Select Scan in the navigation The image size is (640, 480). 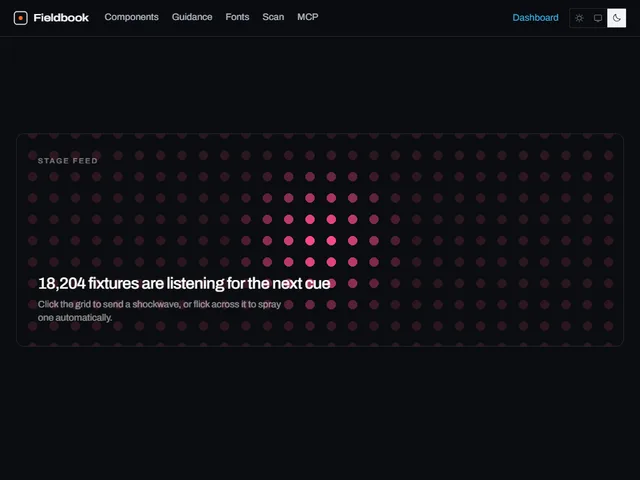click(273, 17)
